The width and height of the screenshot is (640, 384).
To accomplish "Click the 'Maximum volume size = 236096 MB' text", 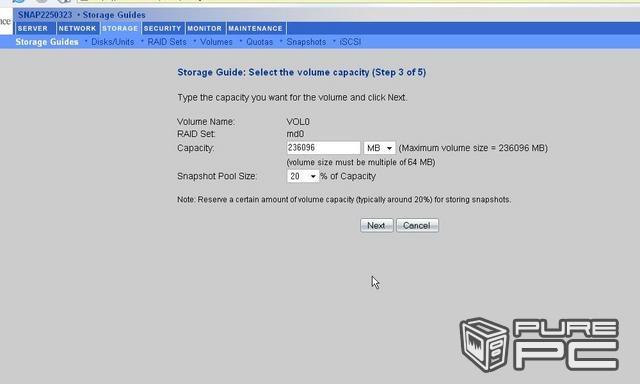I will (473, 148).
